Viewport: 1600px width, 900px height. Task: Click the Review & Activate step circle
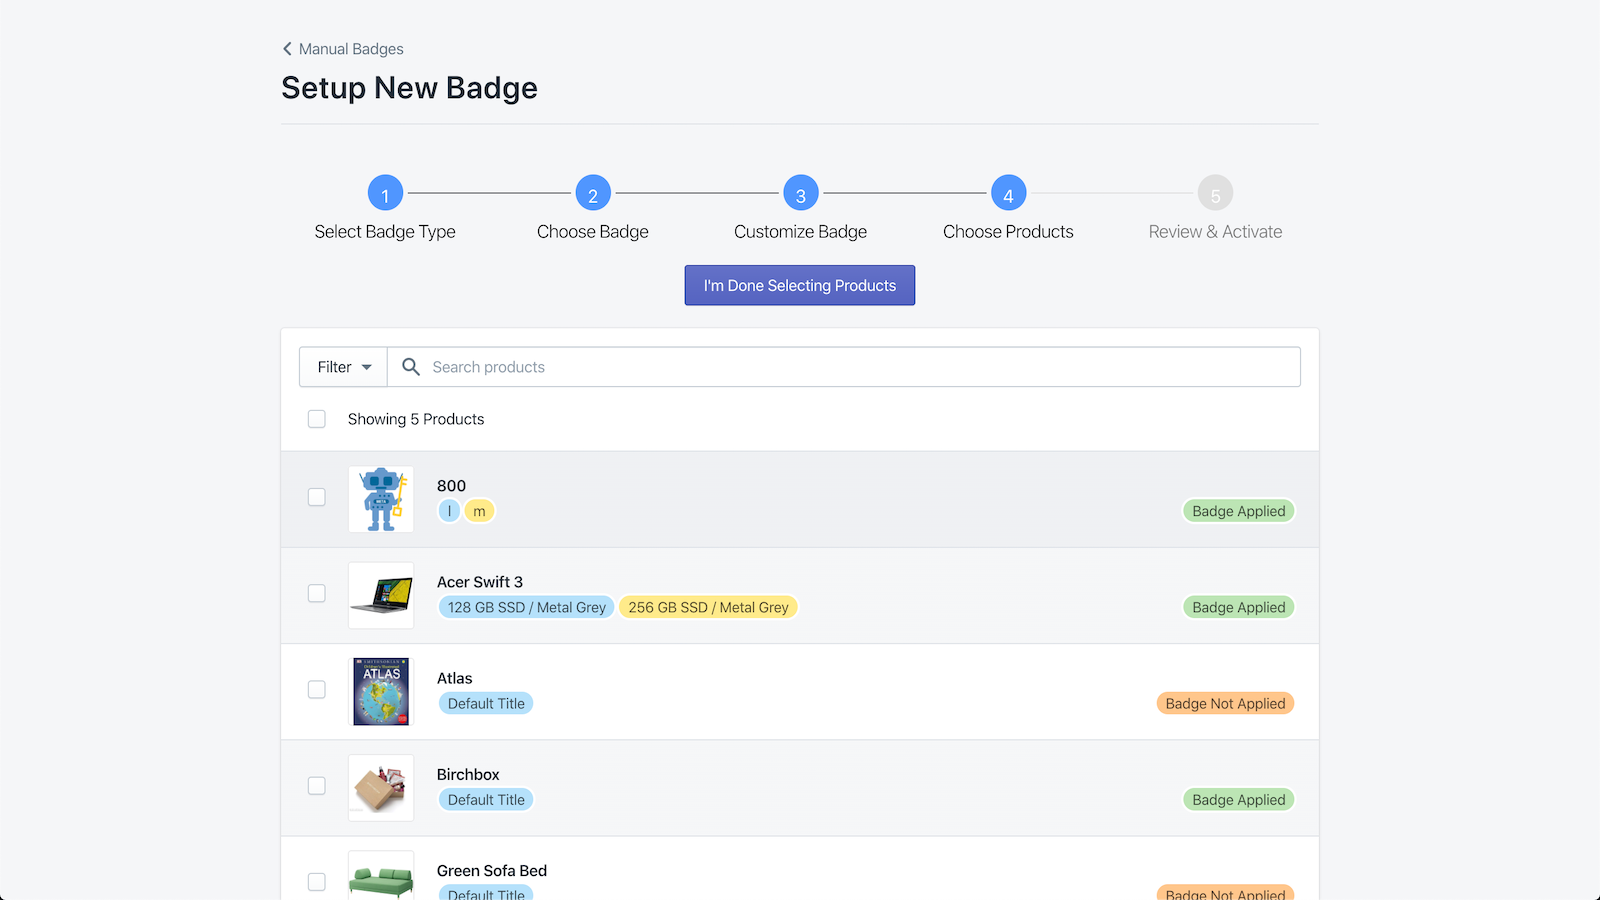pyautogui.click(x=1215, y=193)
